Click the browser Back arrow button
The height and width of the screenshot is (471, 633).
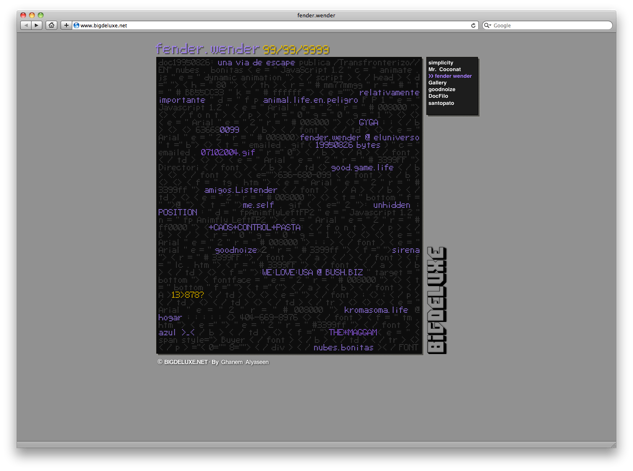click(x=26, y=25)
